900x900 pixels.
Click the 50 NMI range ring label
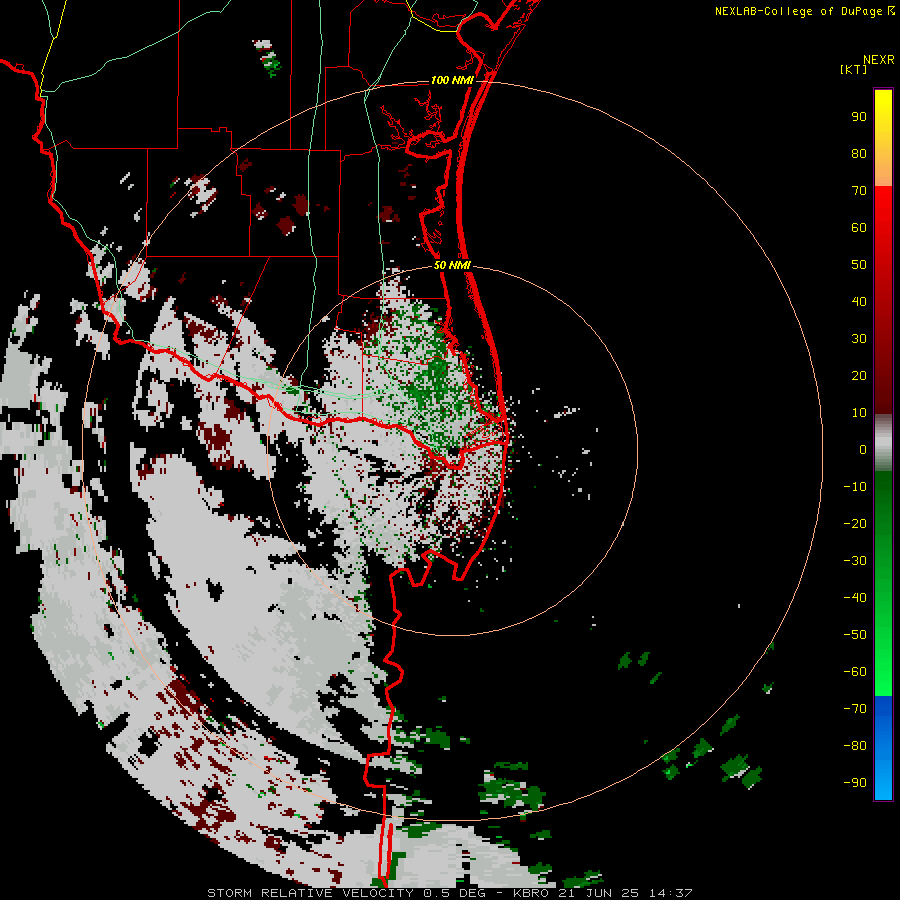[x=452, y=265]
